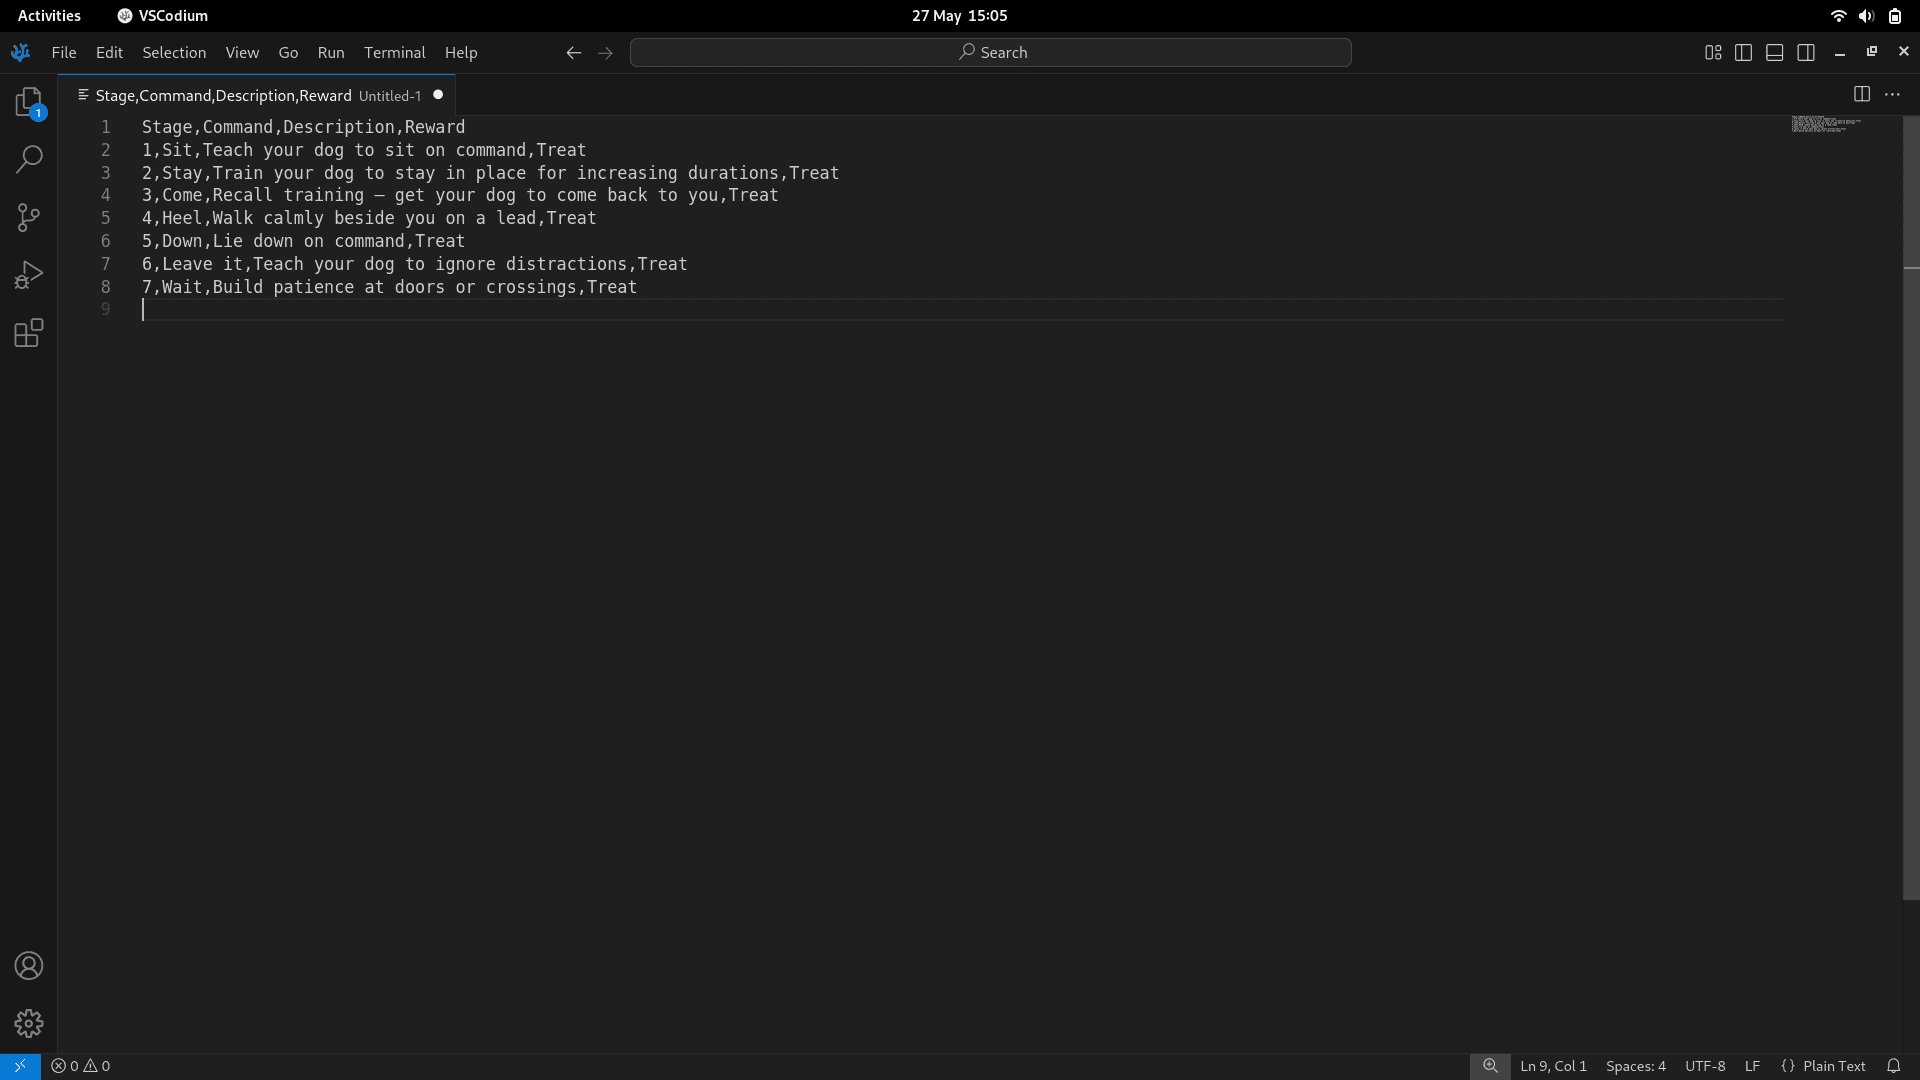Click the line 5,Down,Lie down on command
This screenshot has height=1080, width=1920.
click(303, 241)
